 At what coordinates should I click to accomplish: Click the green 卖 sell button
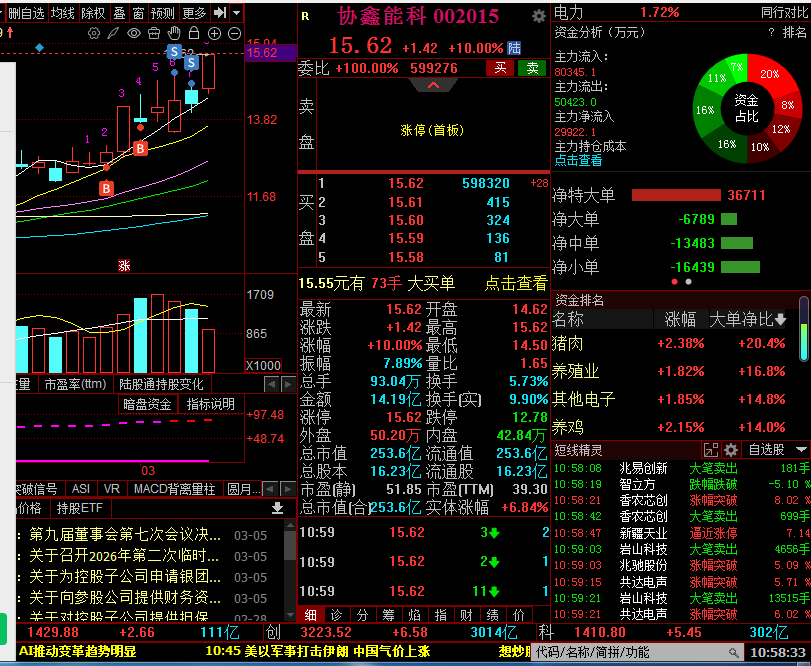(532, 68)
